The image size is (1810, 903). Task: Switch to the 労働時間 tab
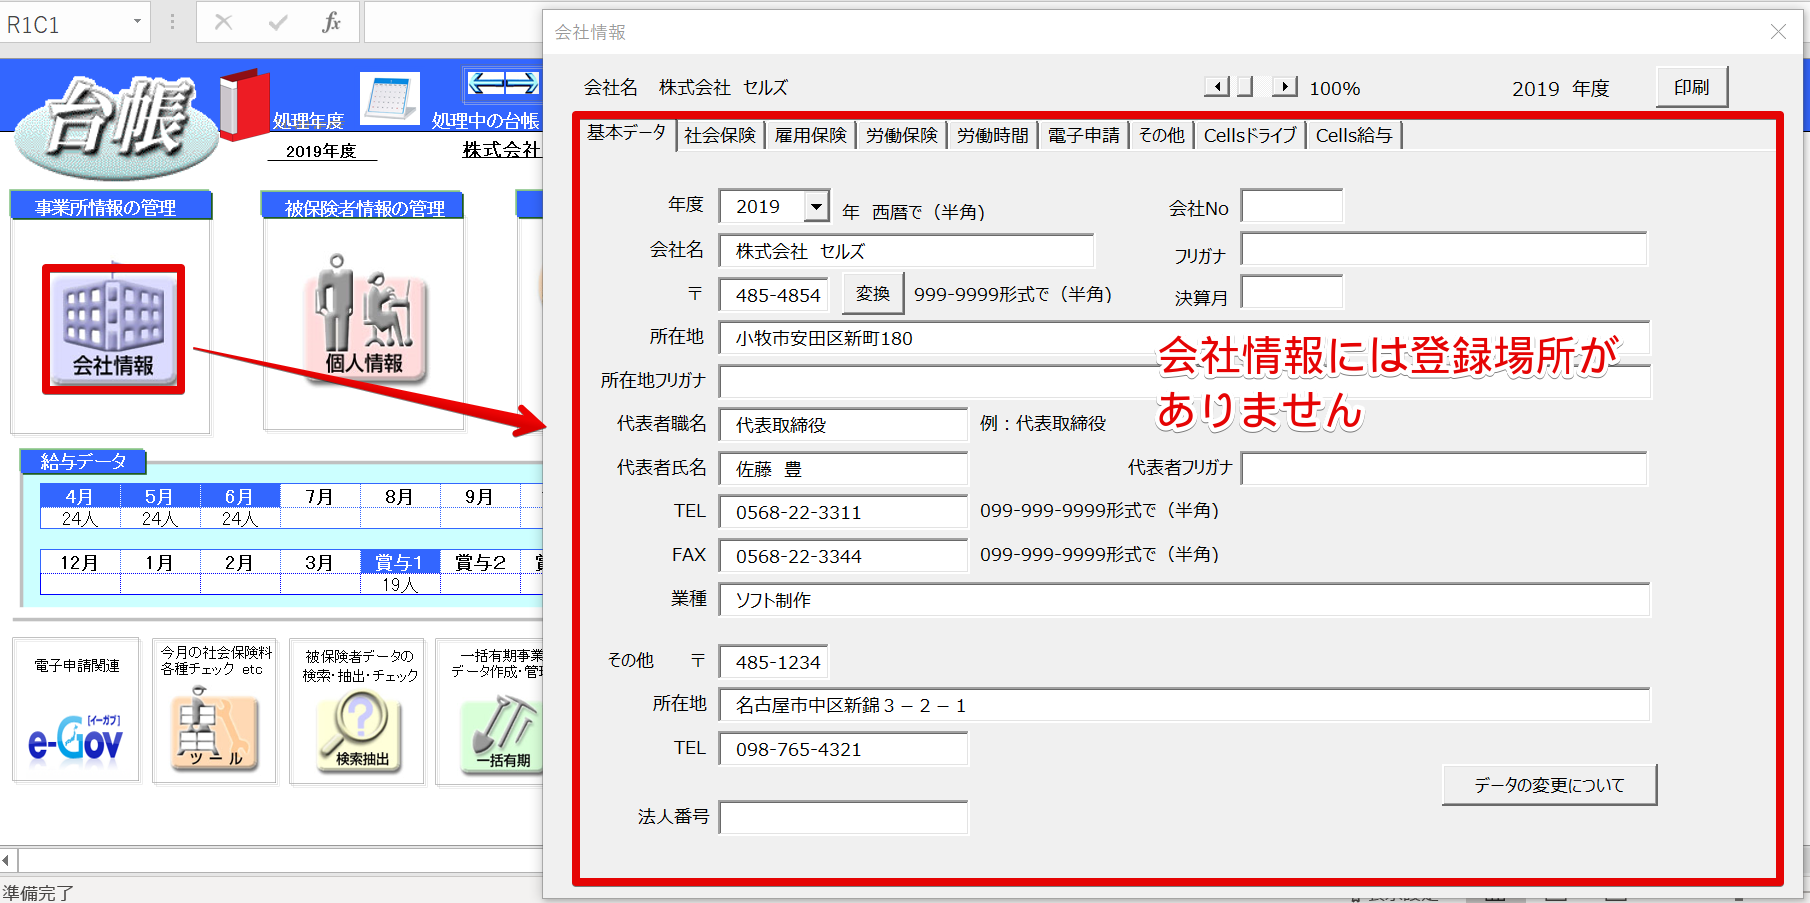pyautogui.click(x=993, y=135)
